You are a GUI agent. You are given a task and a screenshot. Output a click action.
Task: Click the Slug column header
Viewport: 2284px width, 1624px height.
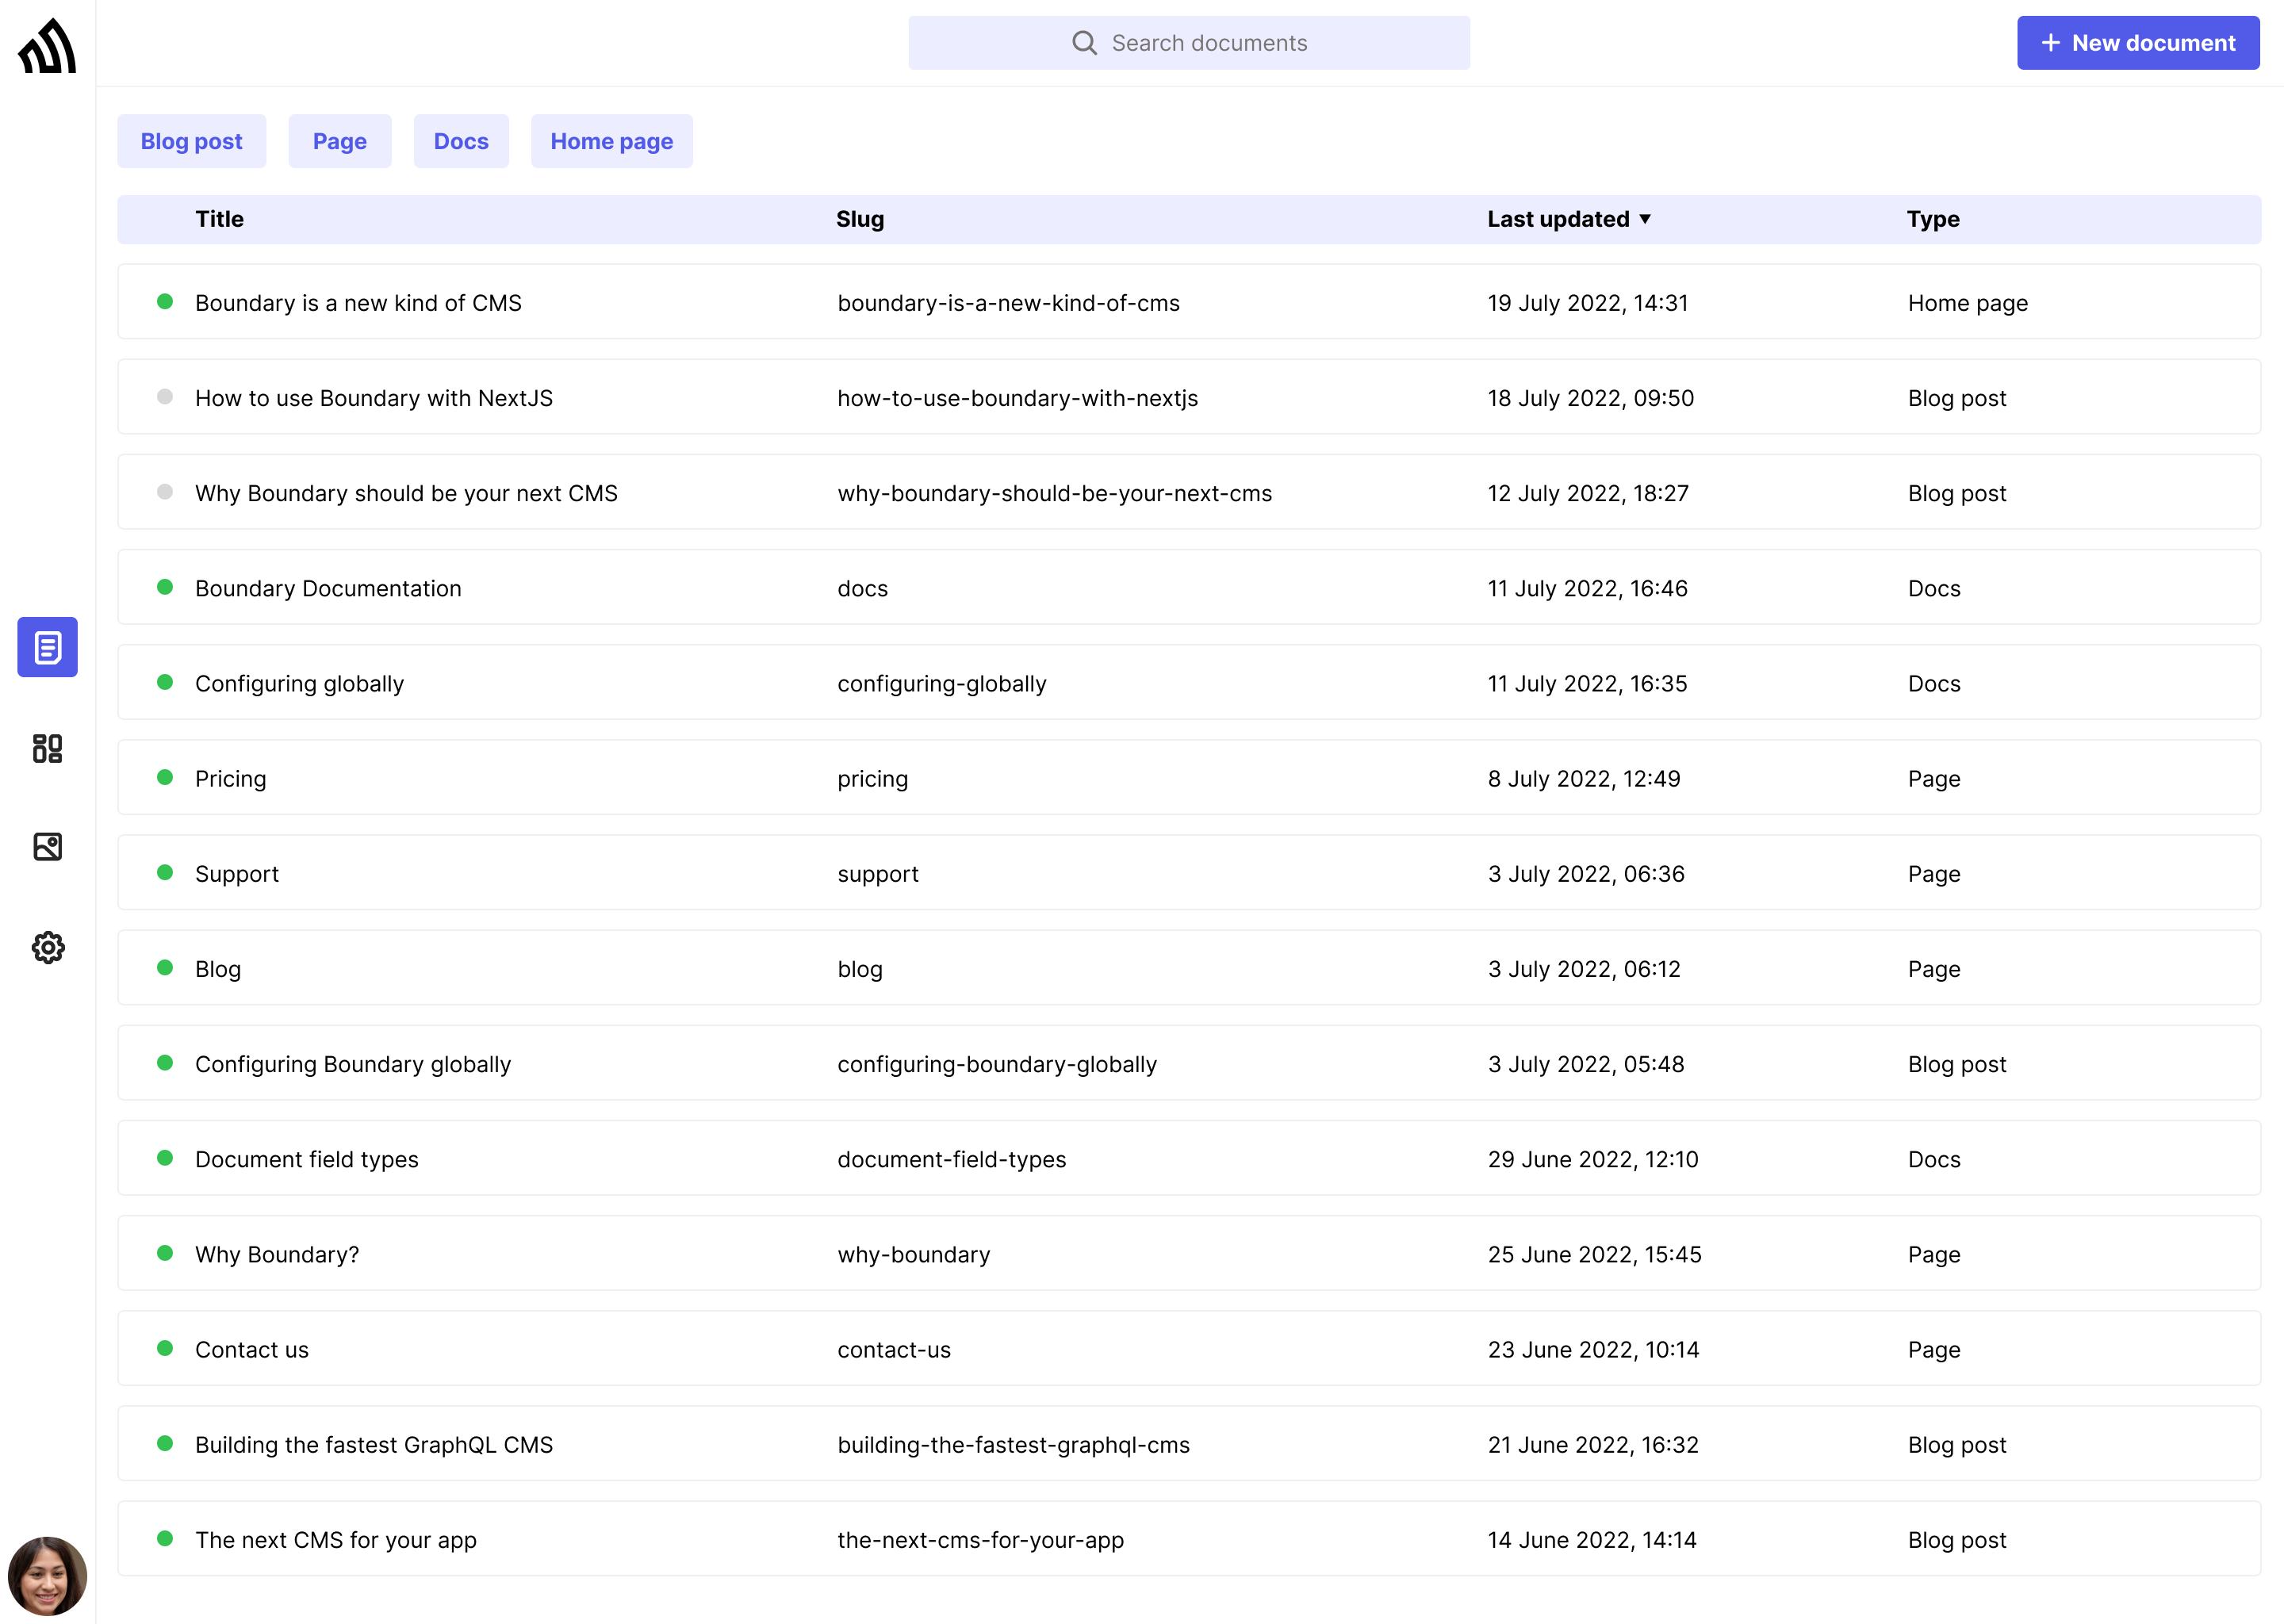(860, 219)
